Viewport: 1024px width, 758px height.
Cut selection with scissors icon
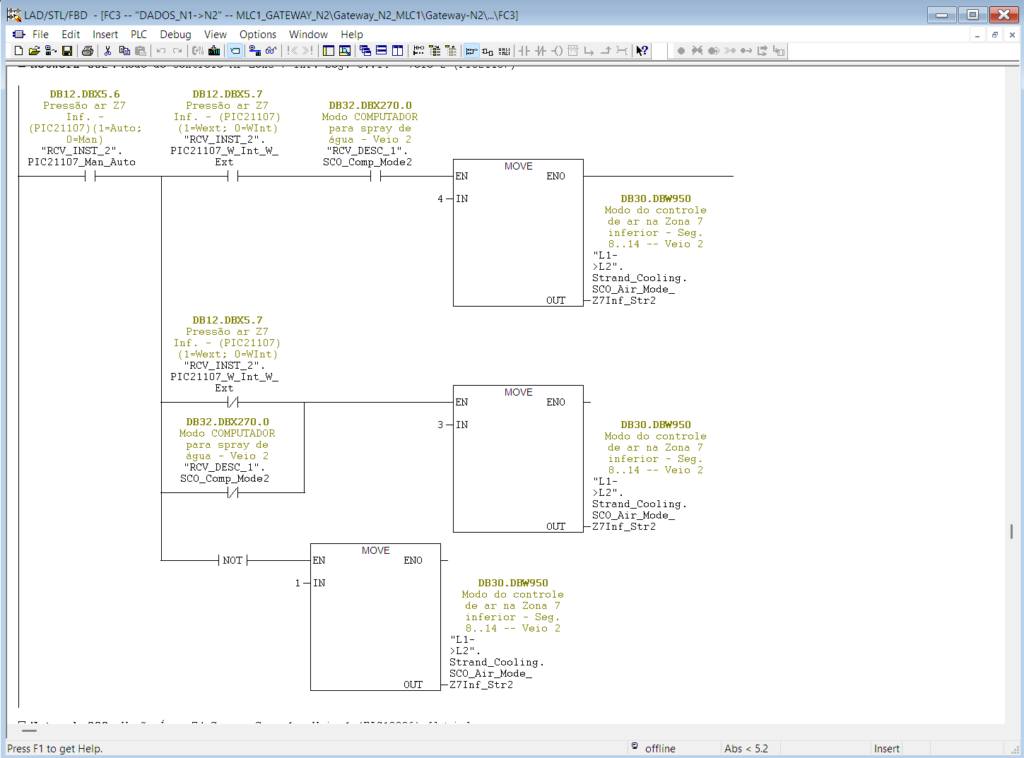[107, 51]
